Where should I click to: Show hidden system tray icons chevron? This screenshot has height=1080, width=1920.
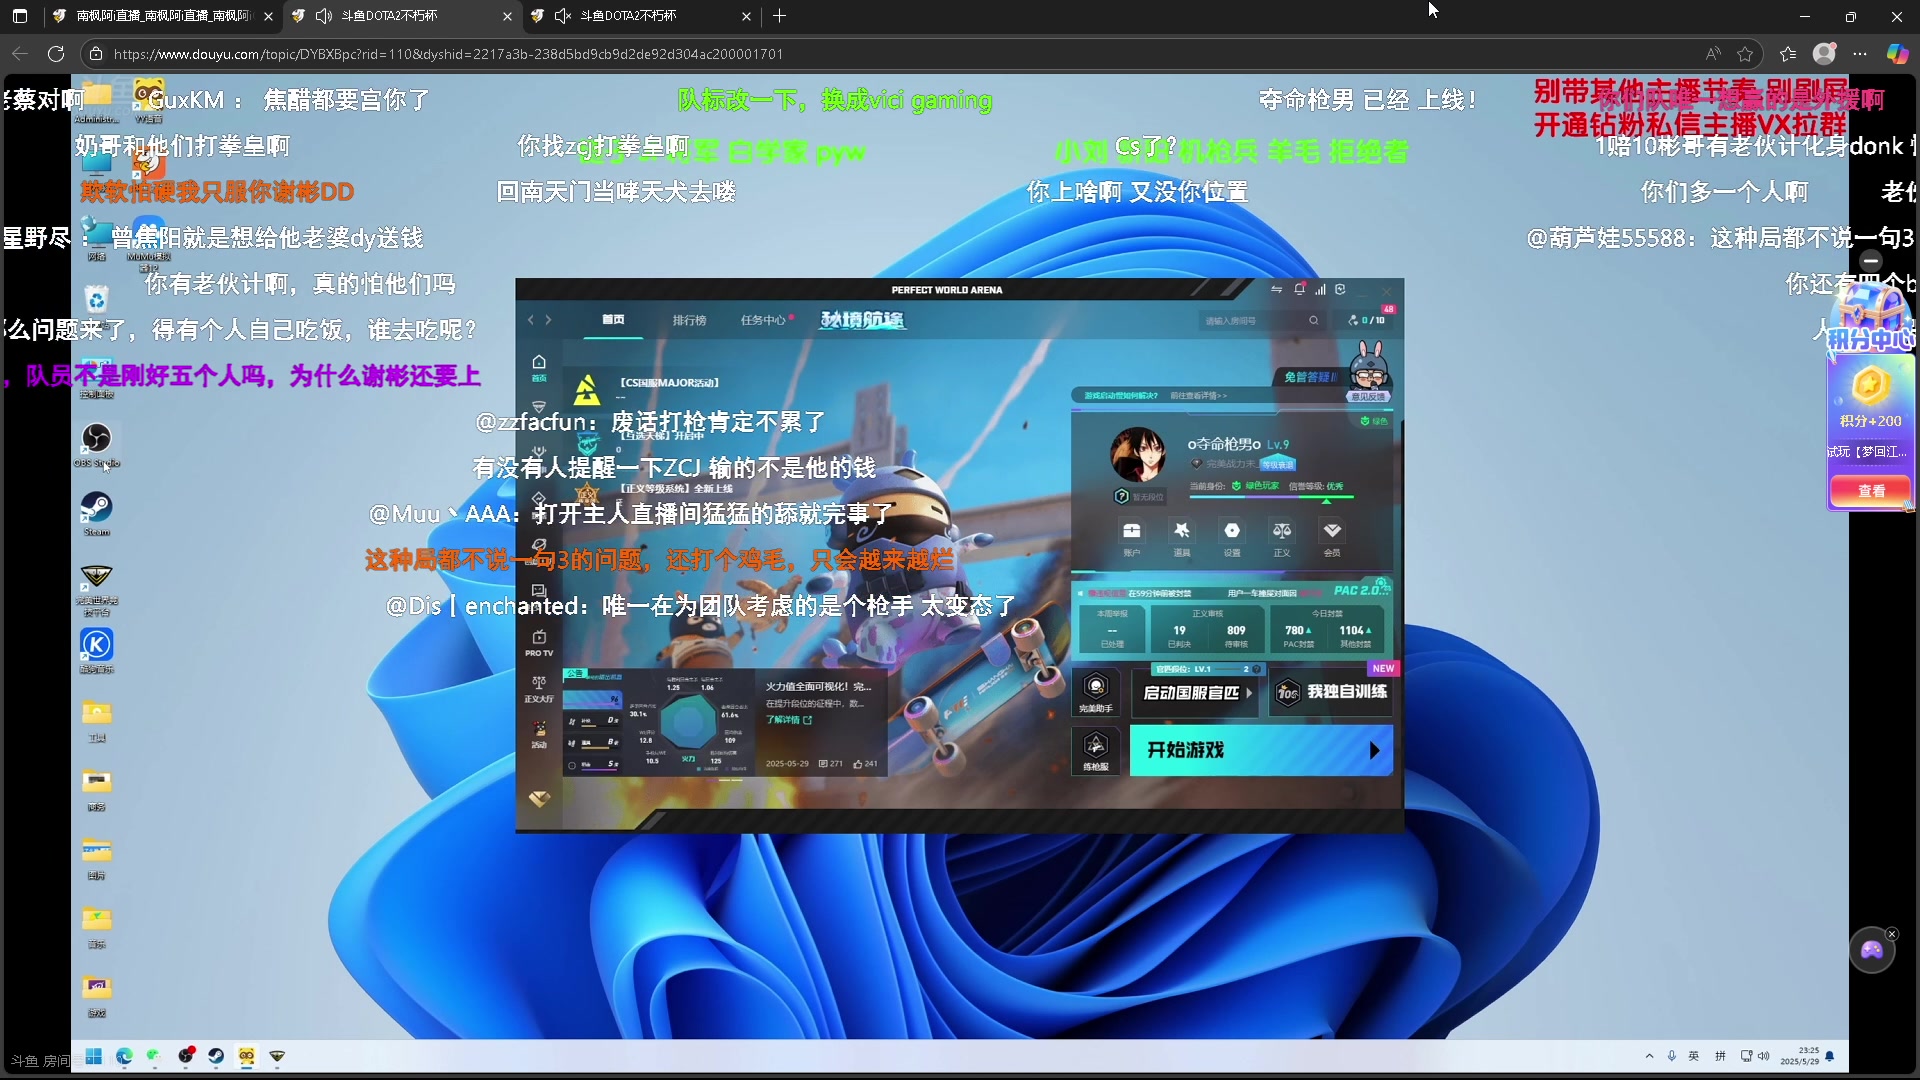tap(1649, 1056)
